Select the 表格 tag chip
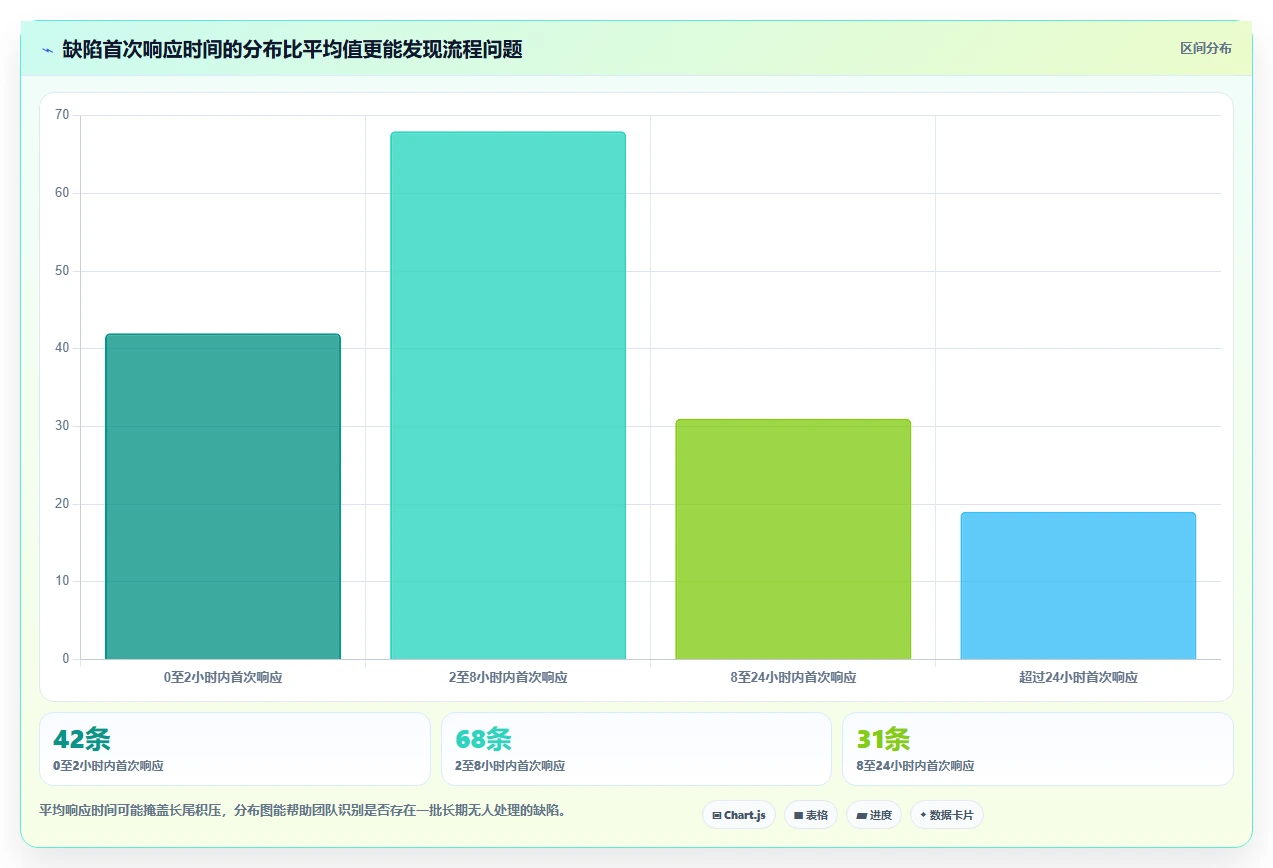The height and width of the screenshot is (868, 1273). pos(811,815)
